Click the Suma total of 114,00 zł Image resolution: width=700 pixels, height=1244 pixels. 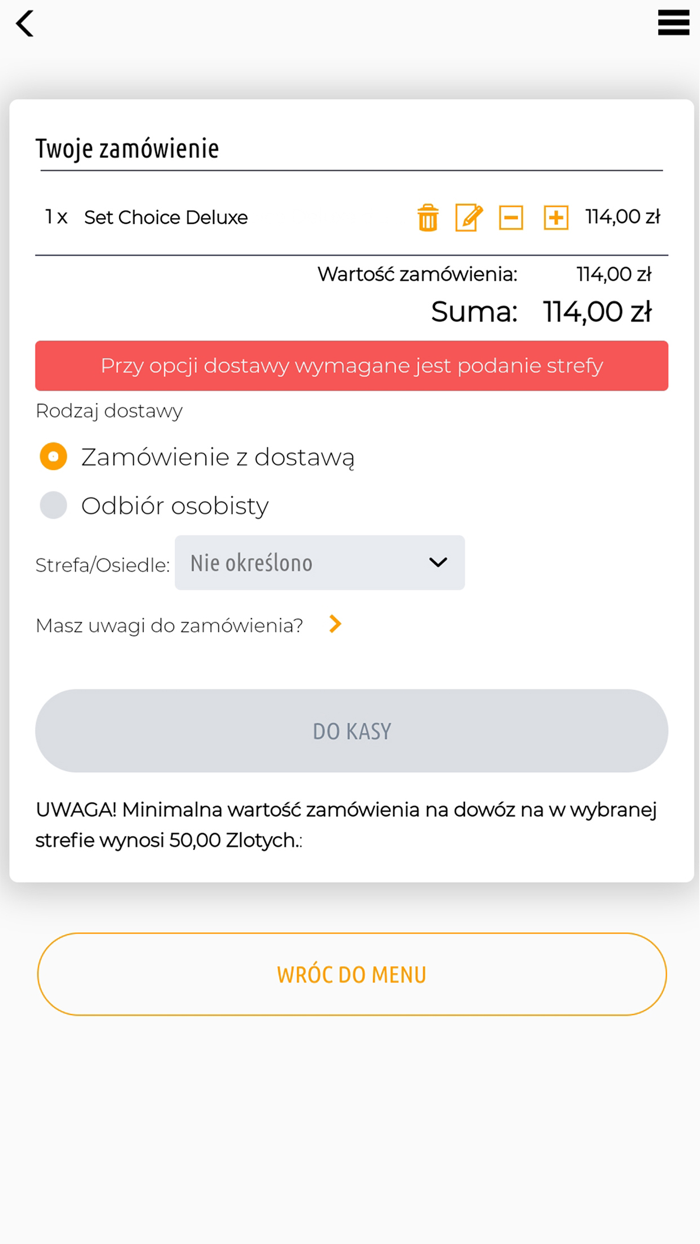pos(596,311)
